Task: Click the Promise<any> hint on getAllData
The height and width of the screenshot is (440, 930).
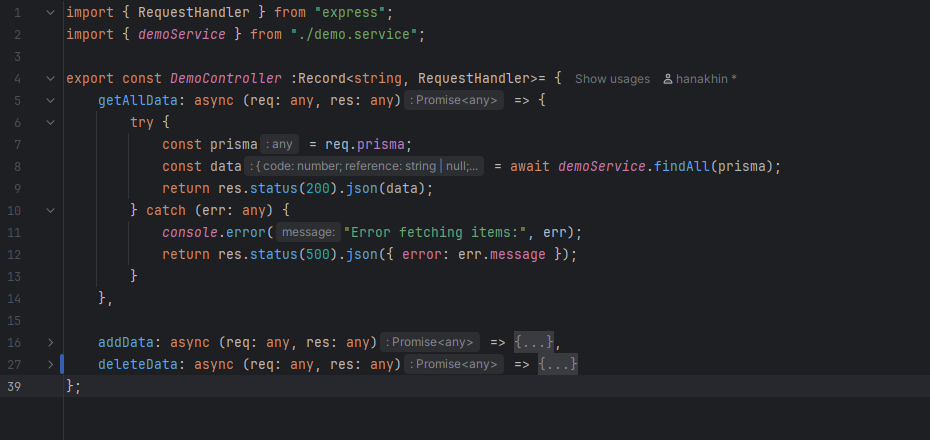Action: (454, 101)
